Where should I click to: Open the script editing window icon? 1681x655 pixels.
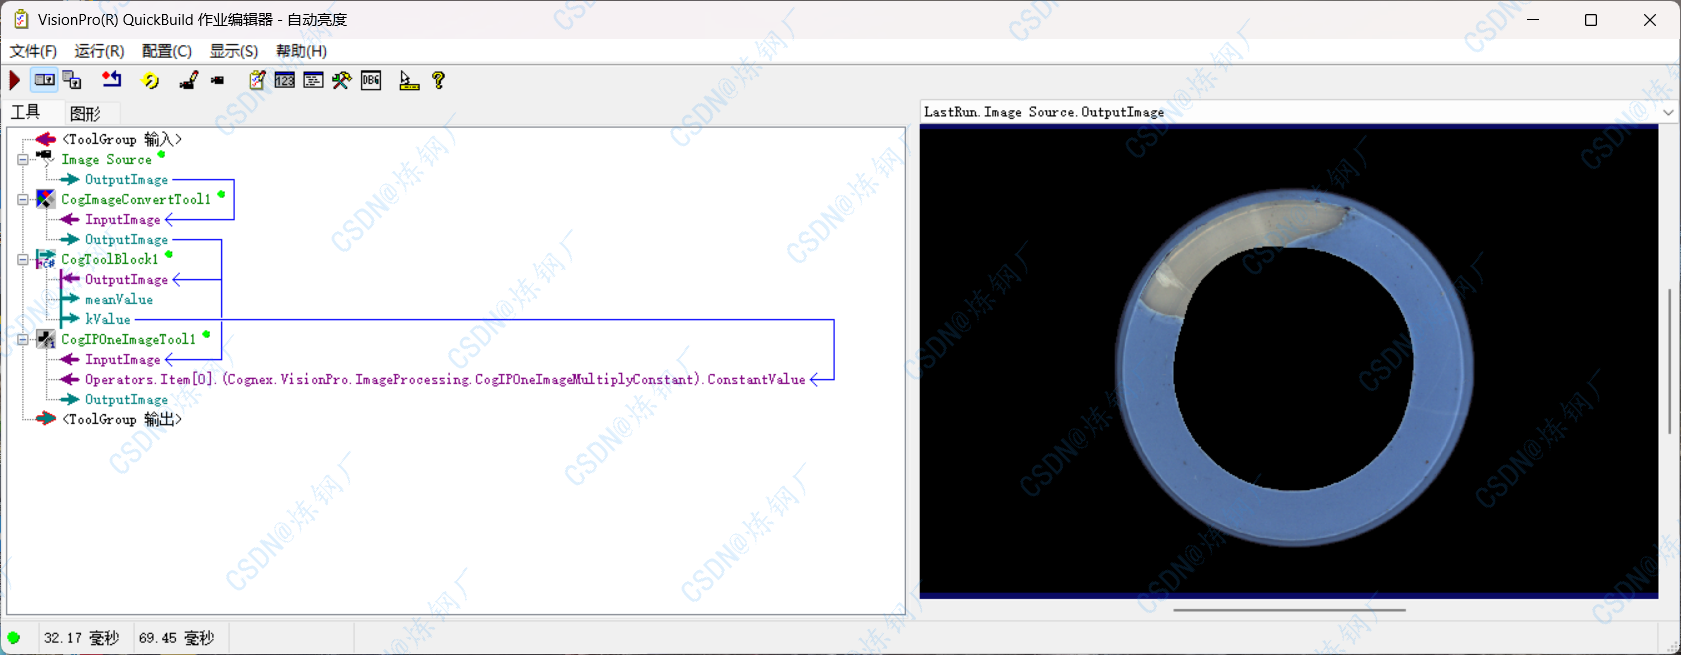tap(313, 80)
